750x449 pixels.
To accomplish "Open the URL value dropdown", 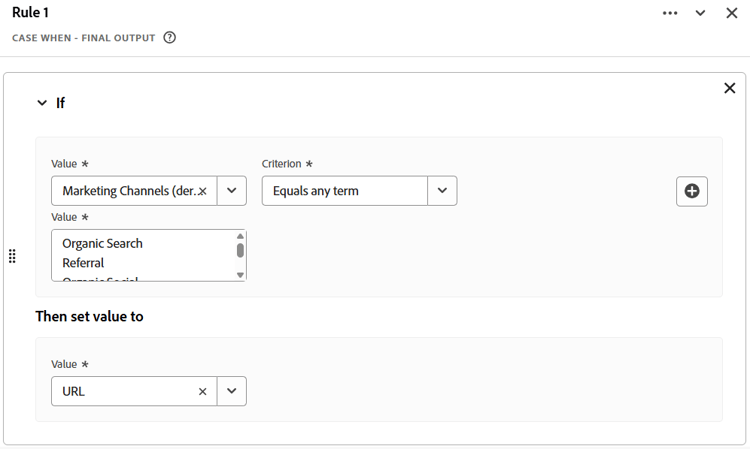I will [232, 391].
